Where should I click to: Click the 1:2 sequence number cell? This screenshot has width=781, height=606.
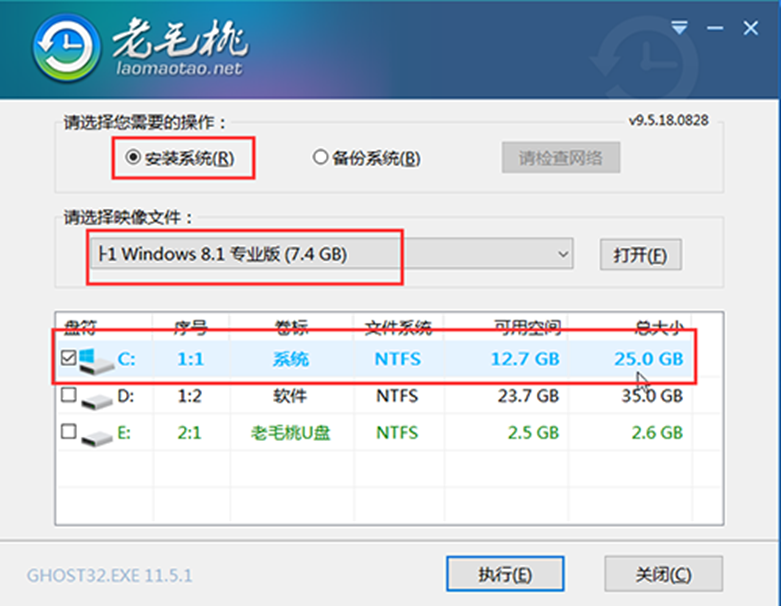(x=190, y=396)
